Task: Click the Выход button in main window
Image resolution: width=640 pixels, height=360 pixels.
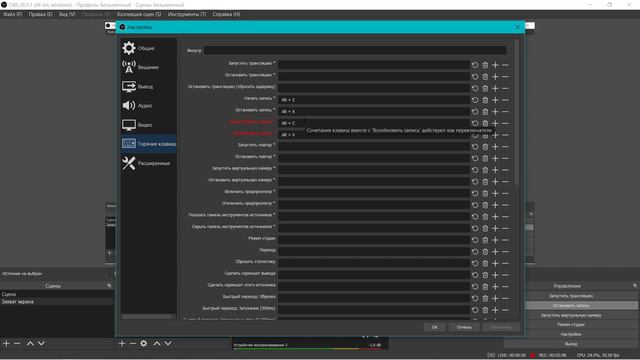Action: [x=571, y=344]
